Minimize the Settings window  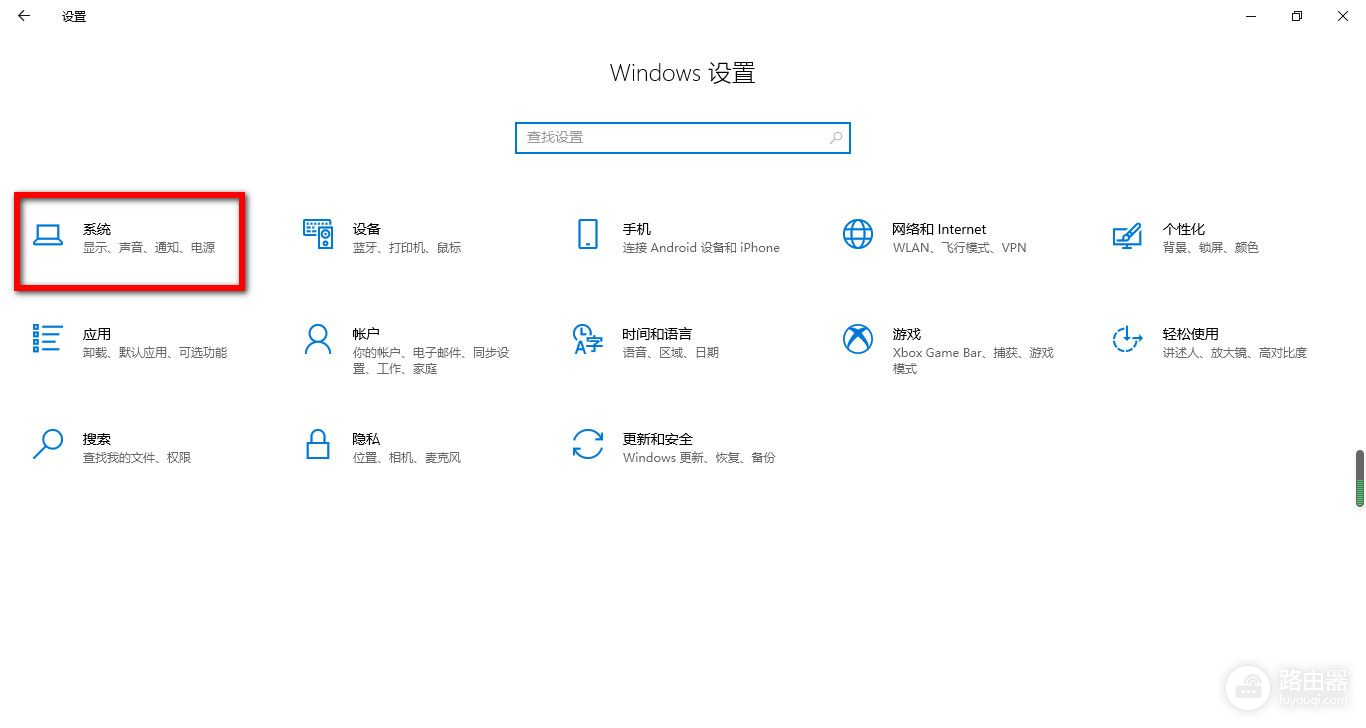(x=1251, y=16)
